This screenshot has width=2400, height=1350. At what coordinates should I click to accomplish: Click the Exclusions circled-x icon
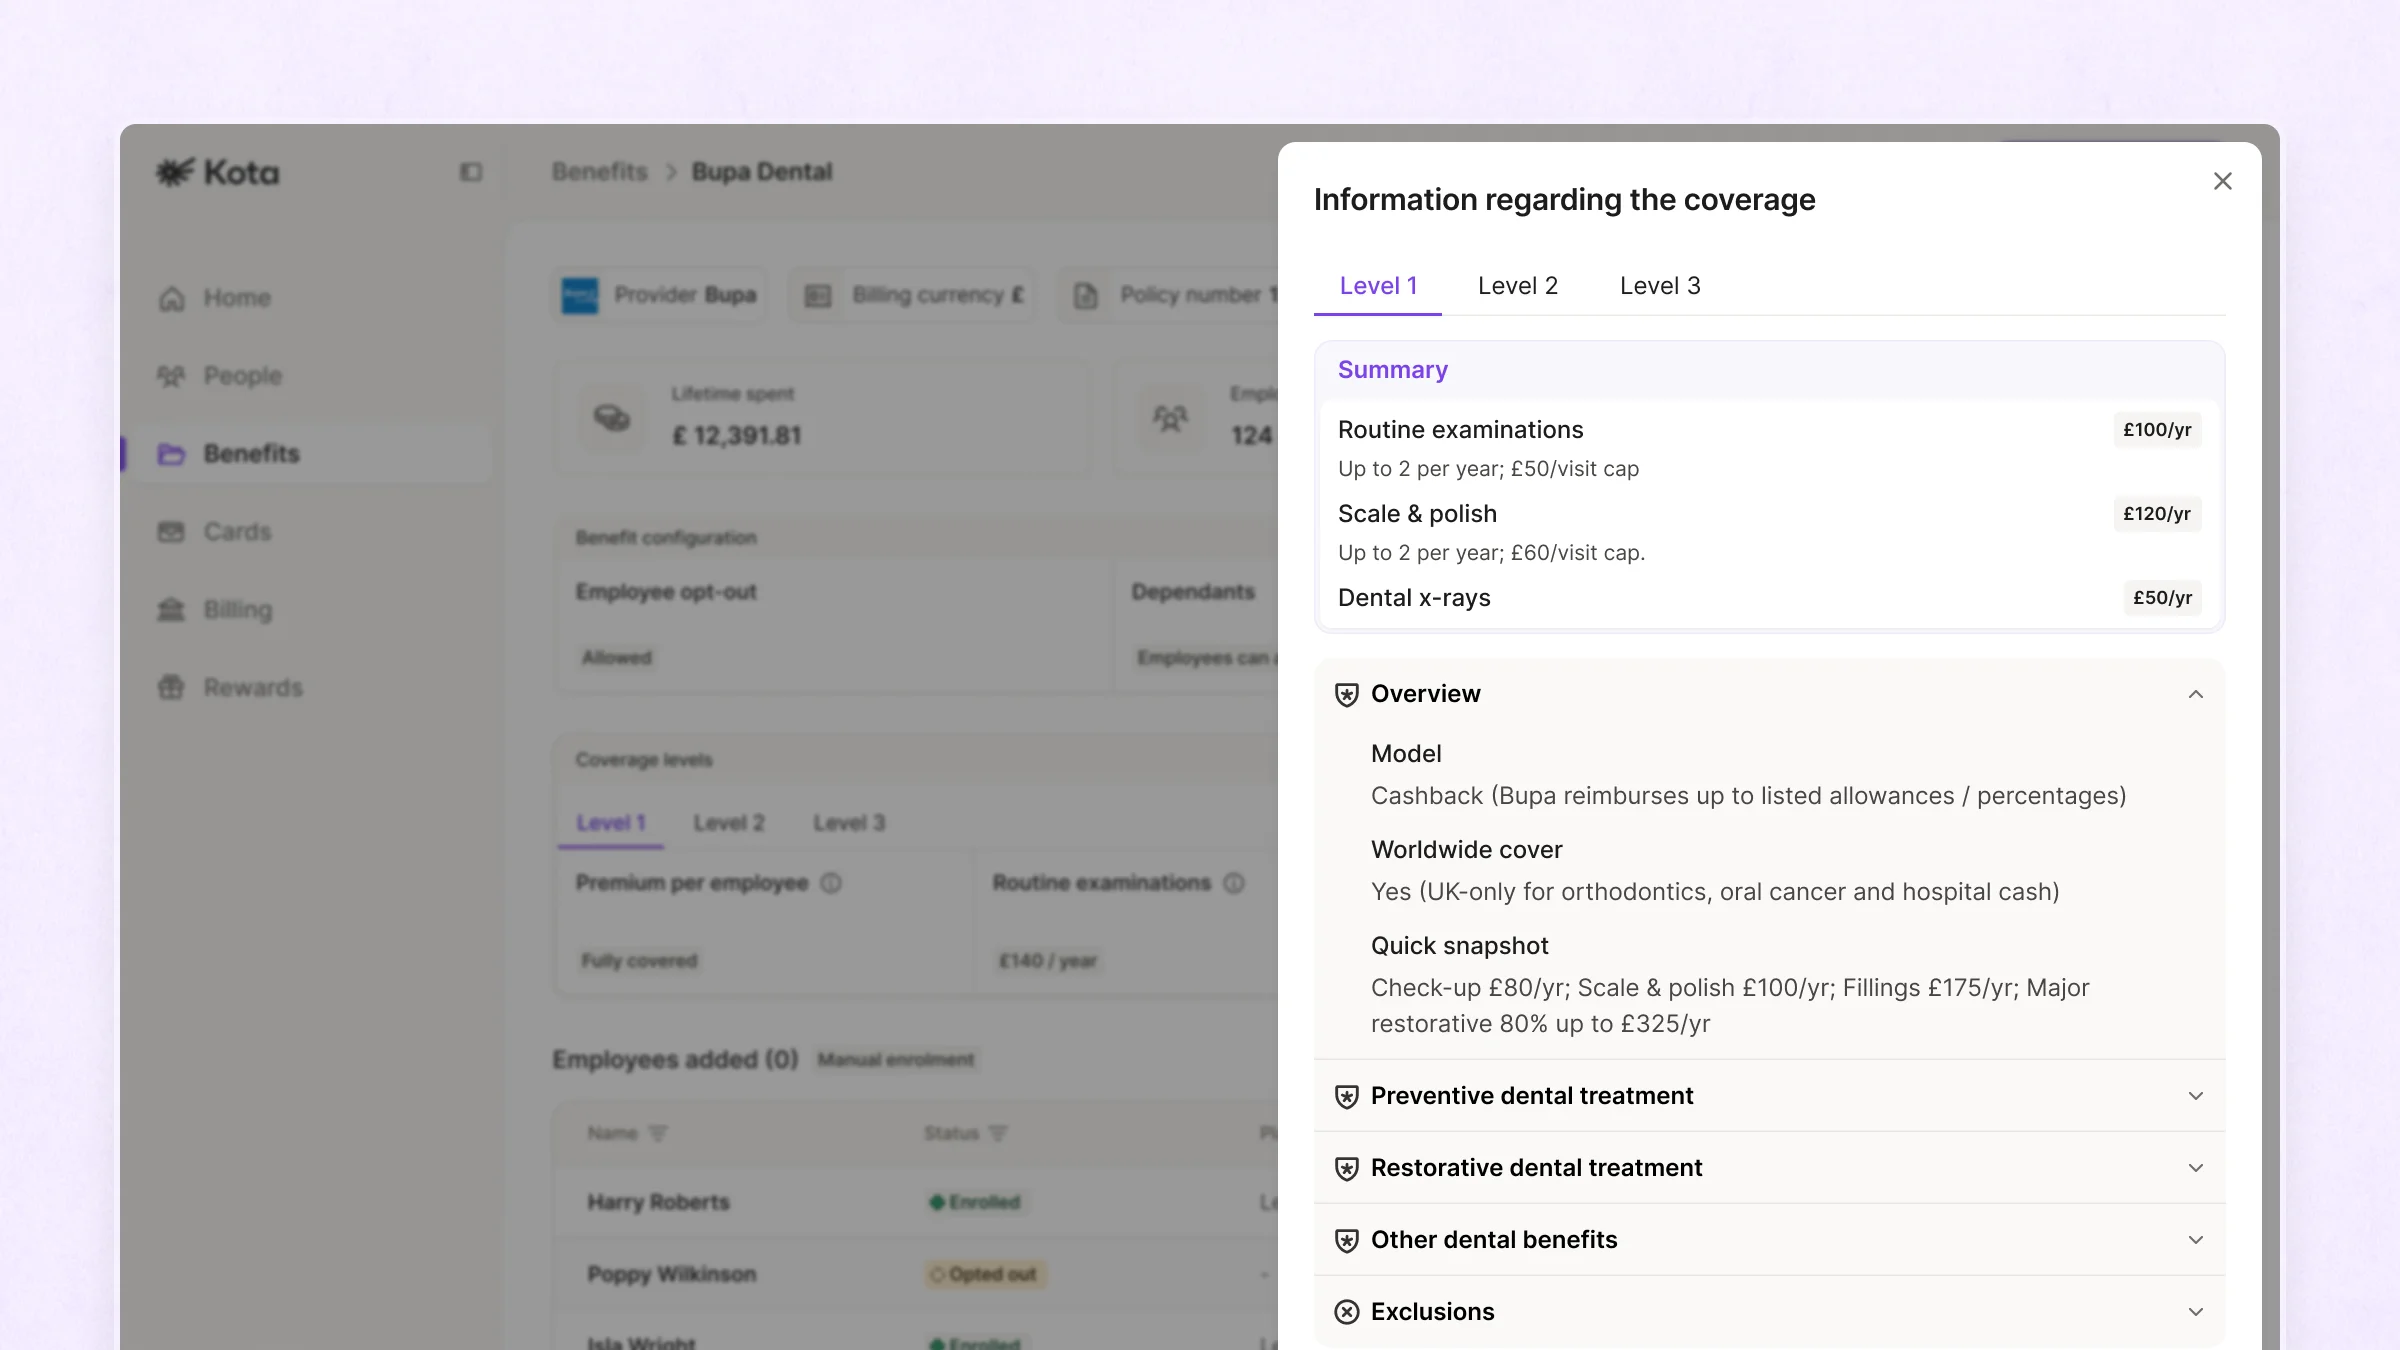pos(1346,1312)
